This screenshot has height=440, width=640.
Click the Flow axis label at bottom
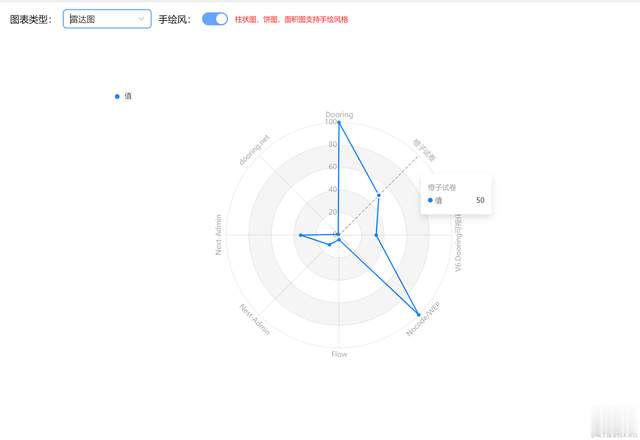339,354
